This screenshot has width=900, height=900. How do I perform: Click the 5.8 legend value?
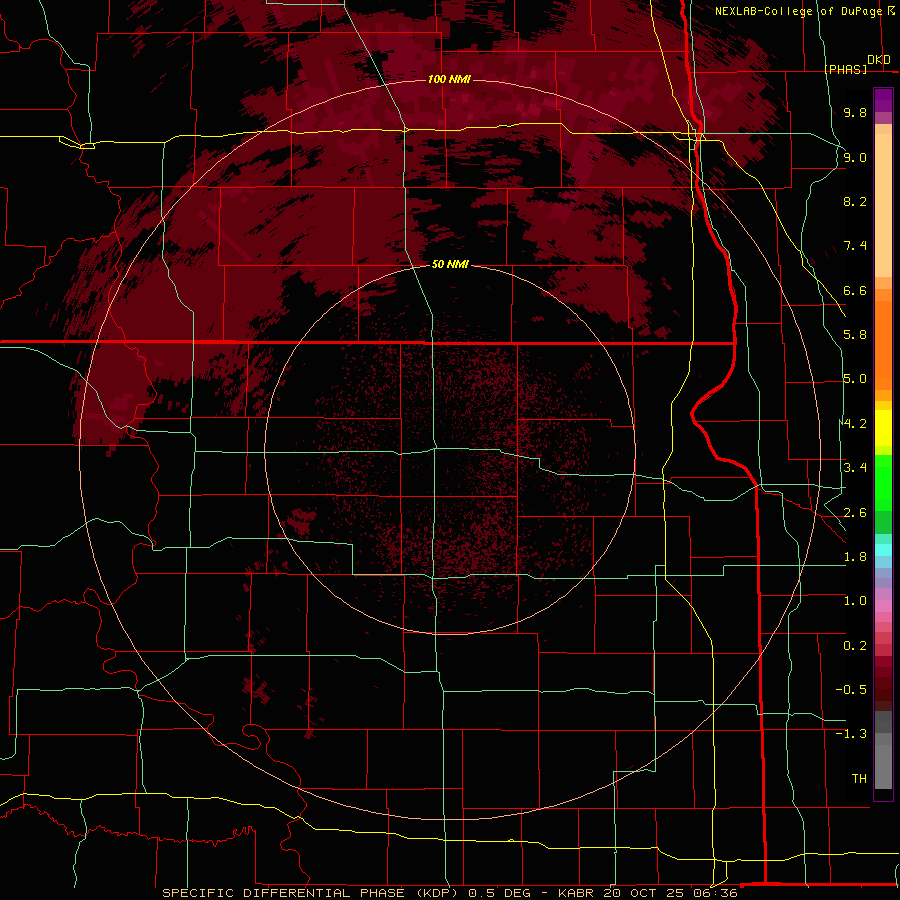[x=855, y=335]
